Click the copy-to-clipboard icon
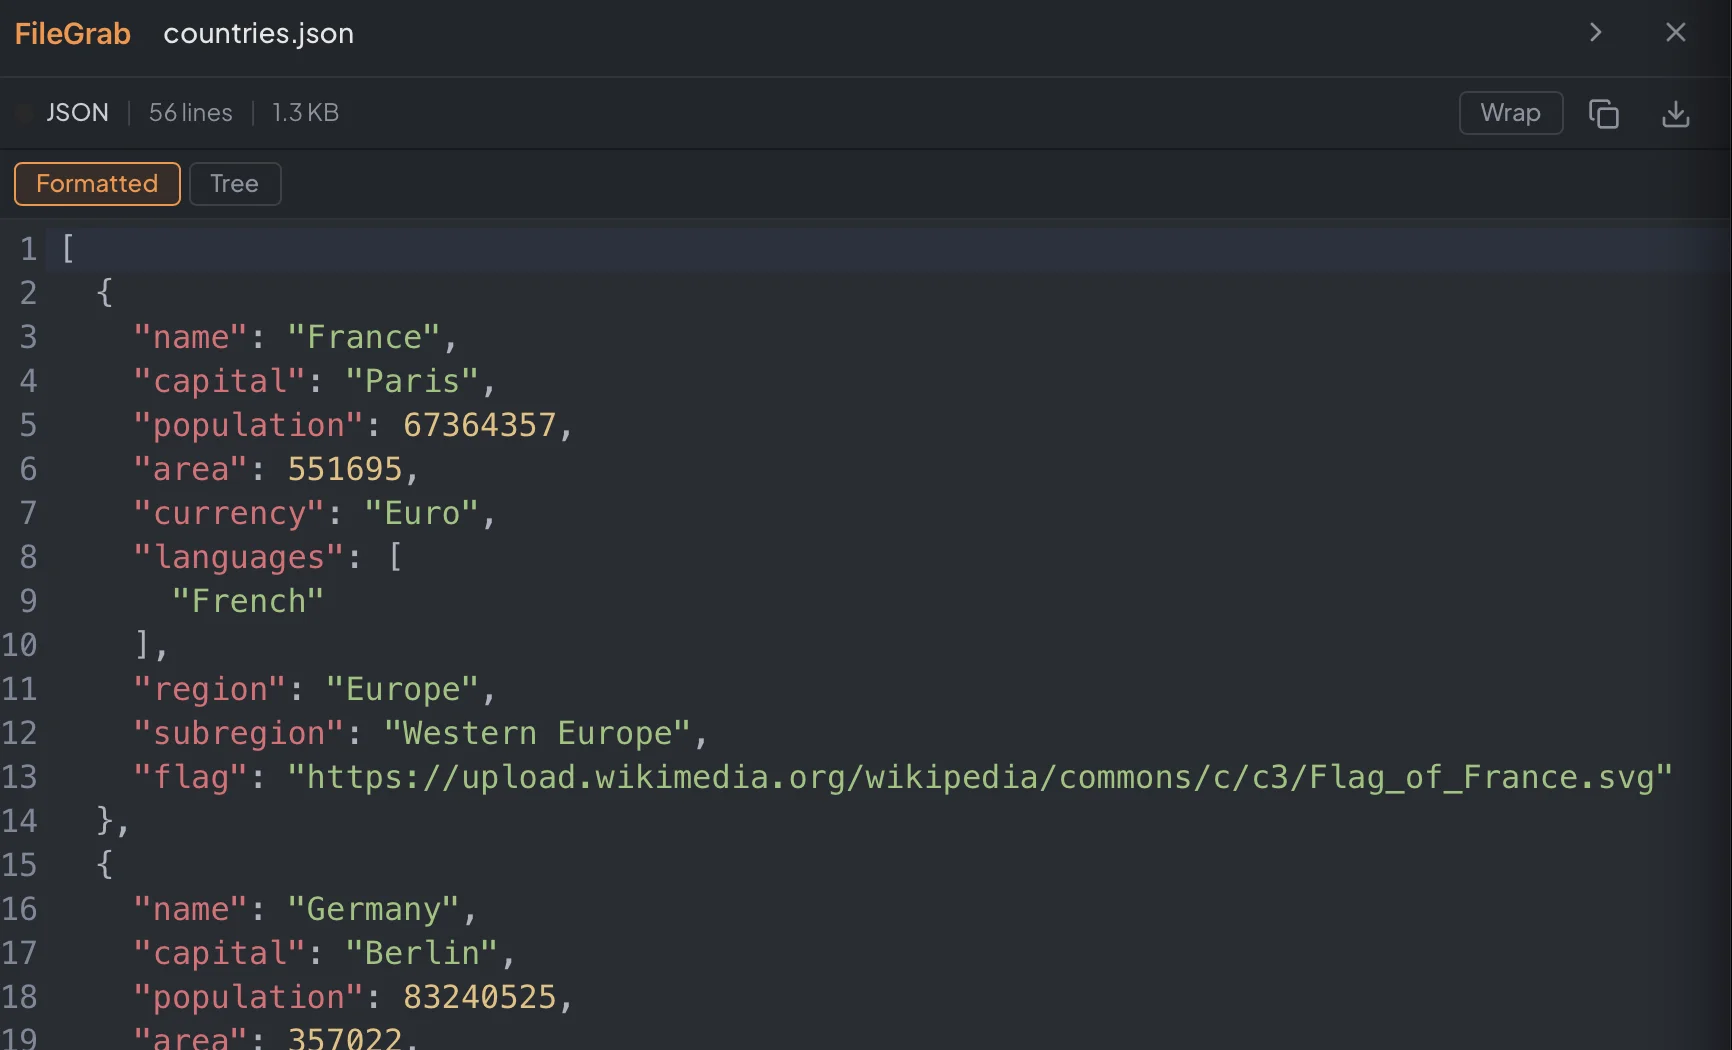This screenshot has width=1732, height=1050. click(1604, 113)
